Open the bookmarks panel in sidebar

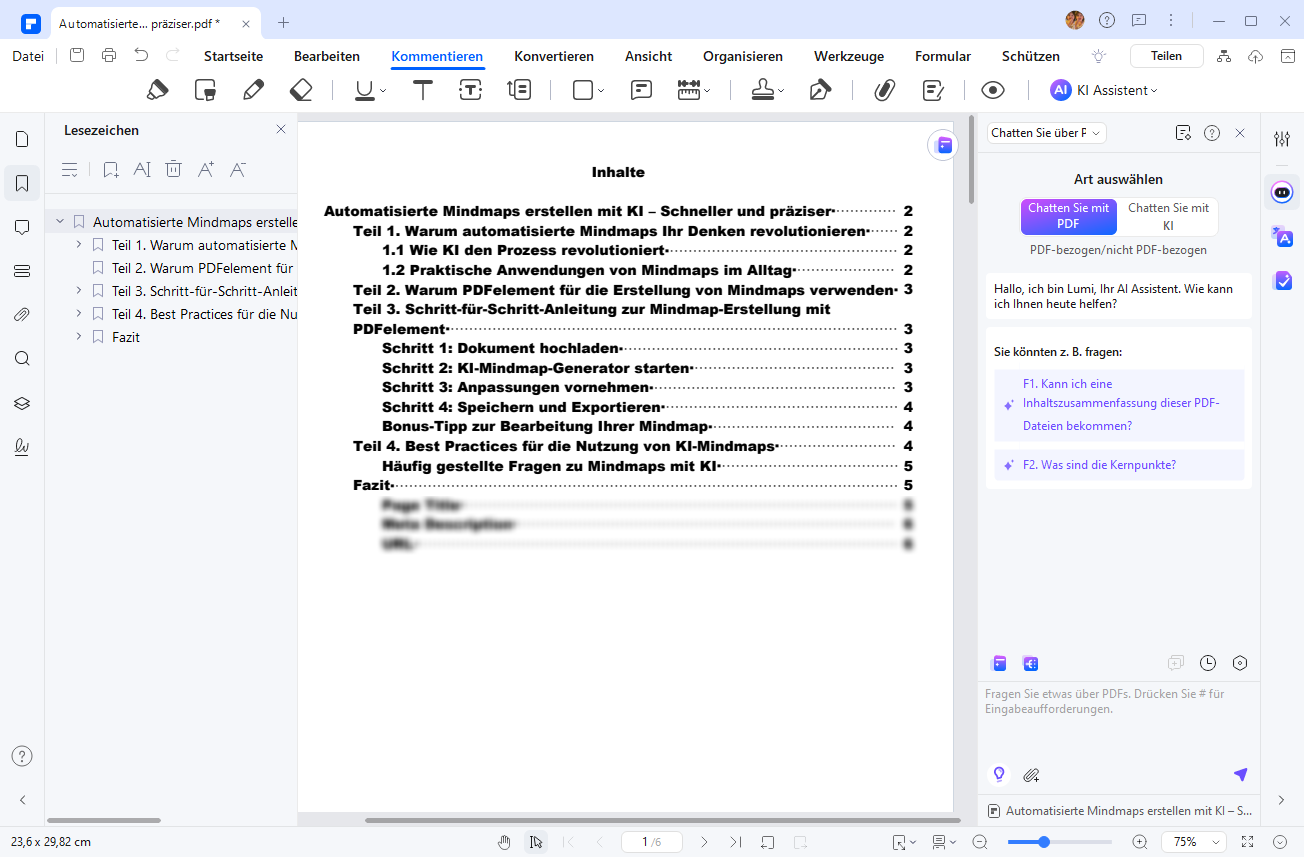click(x=22, y=183)
